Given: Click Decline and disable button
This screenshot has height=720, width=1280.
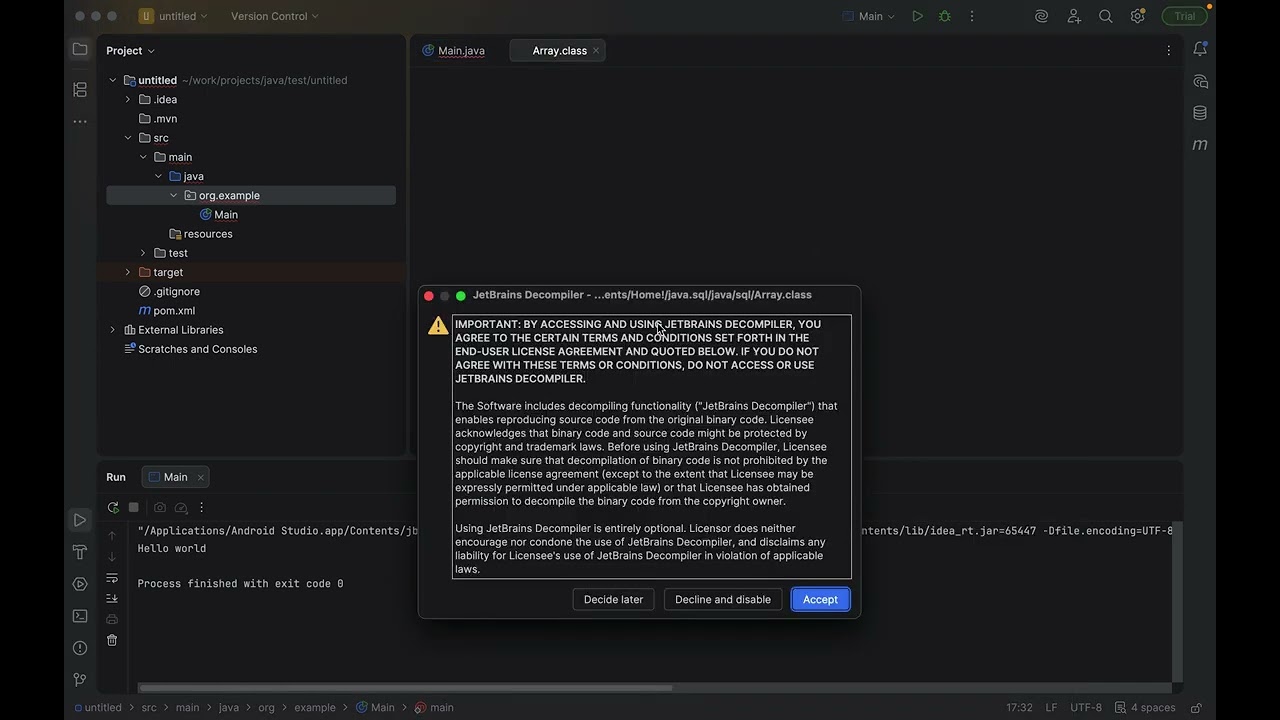Looking at the screenshot, I should tap(723, 599).
